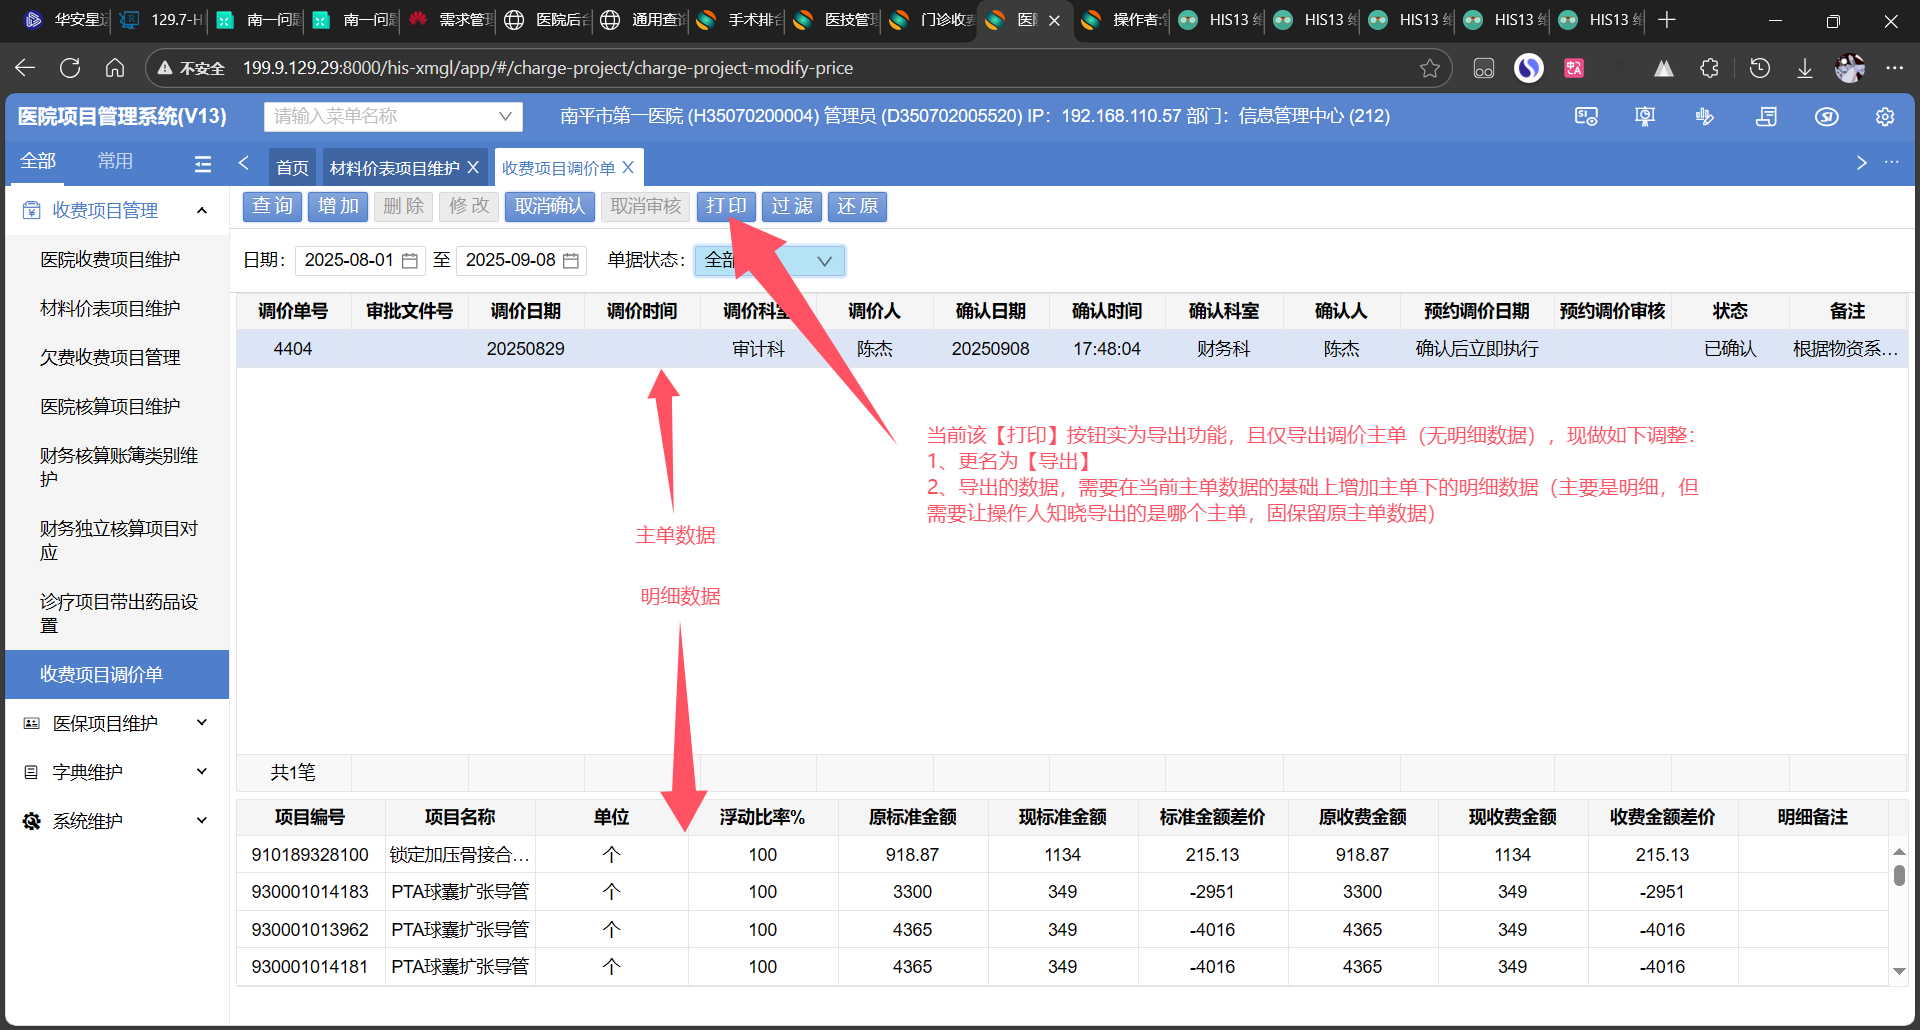The height and width of the screenshot is (1030, 1920).
Task: Select the adjustment order row 4404
Action: [x=1072, y=349]
